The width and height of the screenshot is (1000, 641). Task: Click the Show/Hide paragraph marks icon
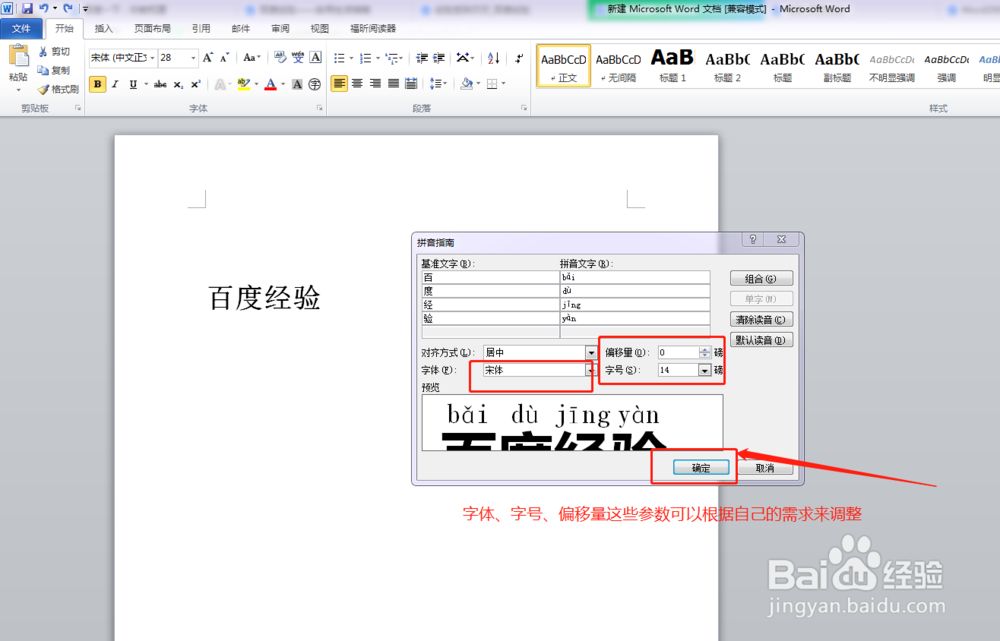(x=519, y=58)
